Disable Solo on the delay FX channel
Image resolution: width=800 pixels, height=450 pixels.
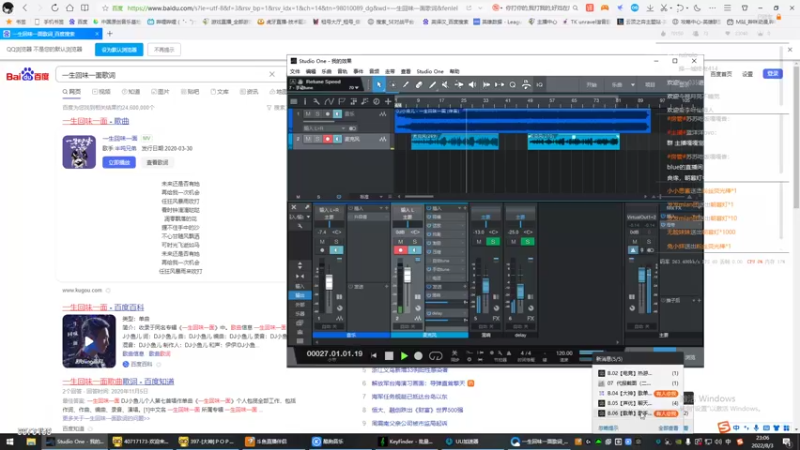[x=528, y=241]
